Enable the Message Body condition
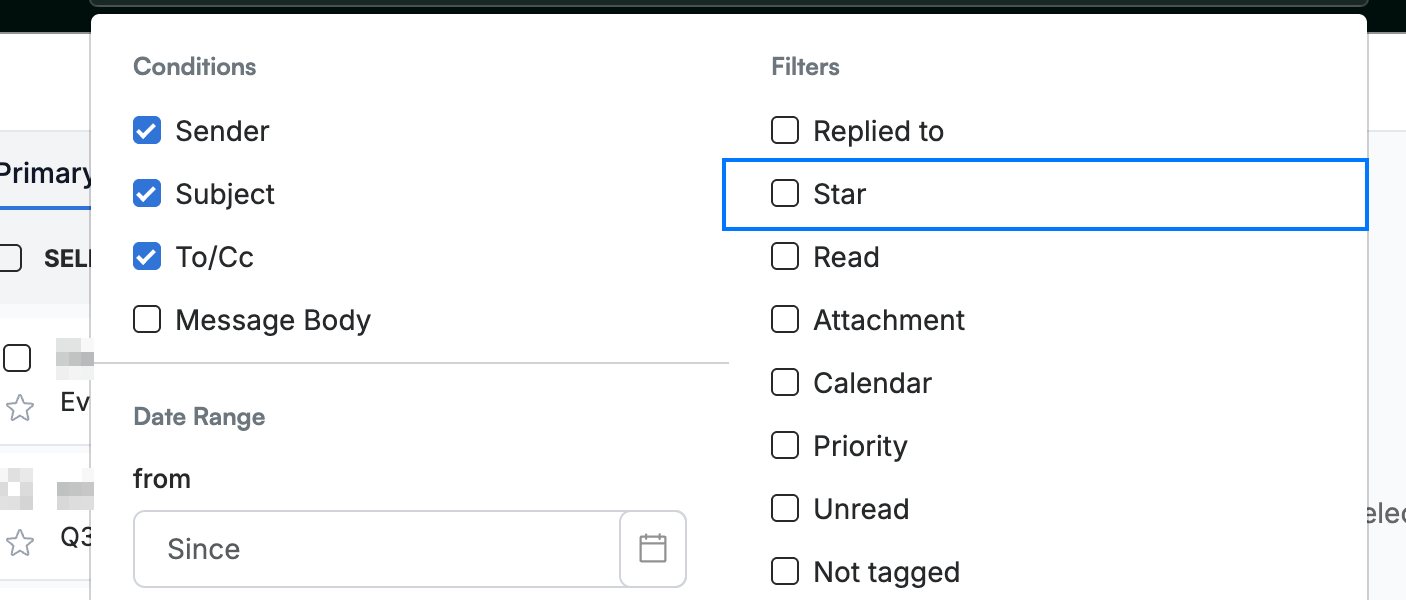Viewport: 1406px width, 600px height. 147,320
